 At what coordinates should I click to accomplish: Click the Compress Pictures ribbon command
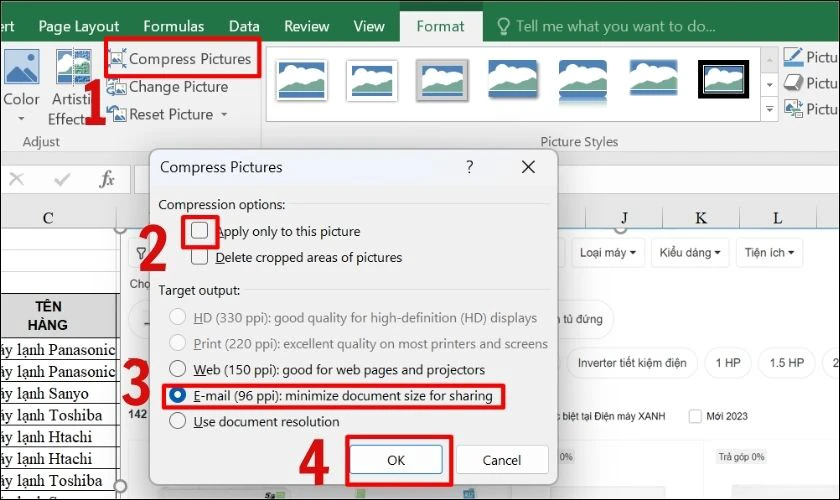pyautogui.click(x=180, y=58)
